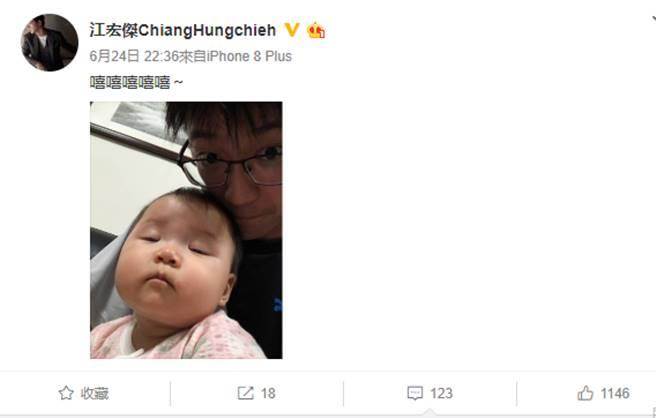Open the poster's round avatar picture
656x418 pixels.
[x=49, y=43]
